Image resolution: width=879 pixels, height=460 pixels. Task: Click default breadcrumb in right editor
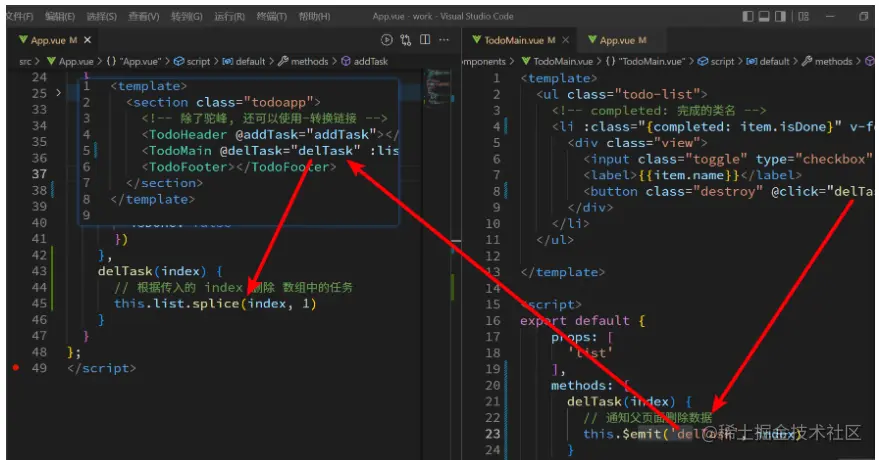click(768, 61)
